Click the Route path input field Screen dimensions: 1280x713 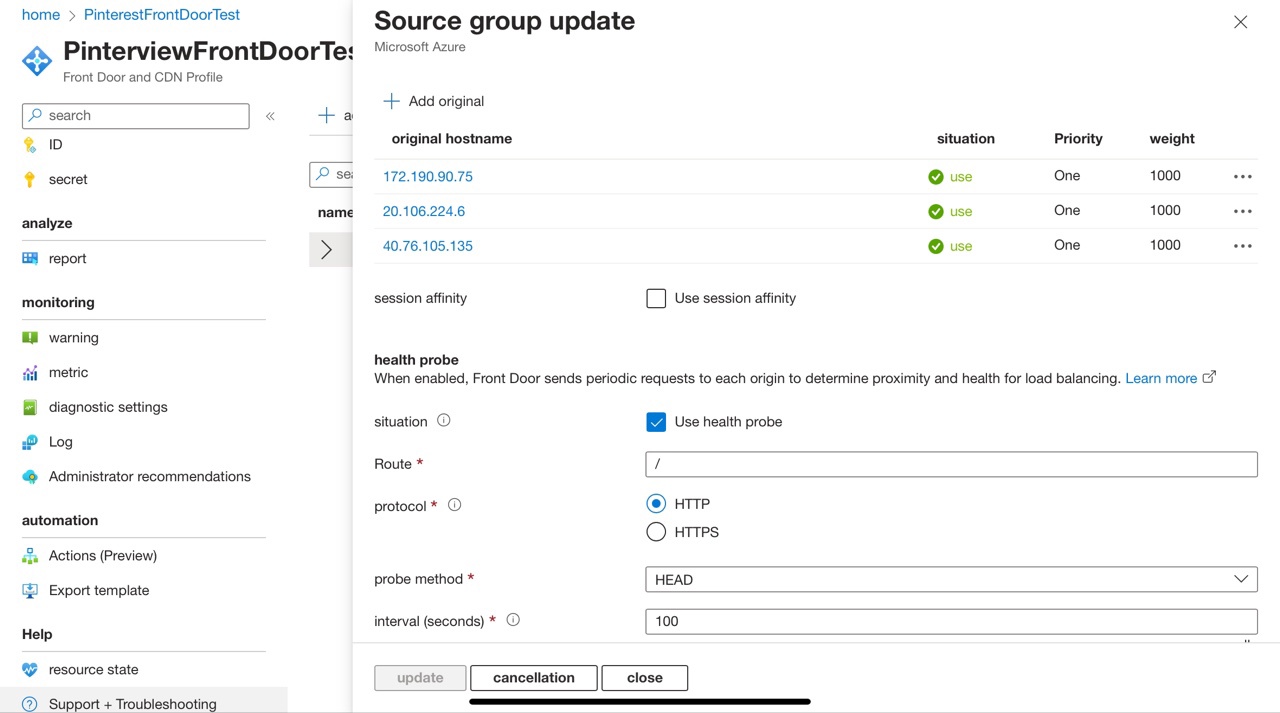(951, 464)
